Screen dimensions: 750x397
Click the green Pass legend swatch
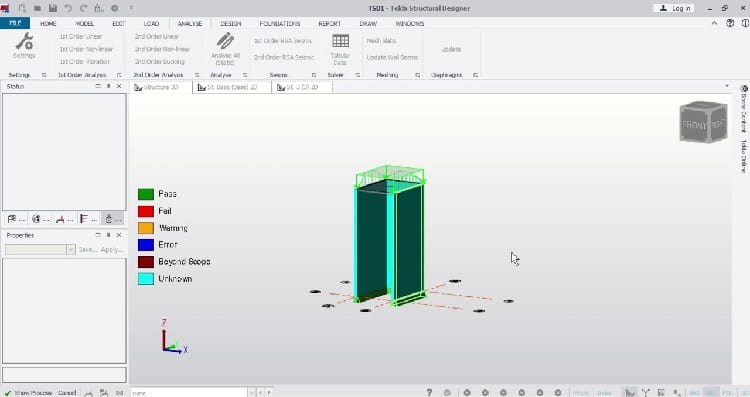pos(146,194)
